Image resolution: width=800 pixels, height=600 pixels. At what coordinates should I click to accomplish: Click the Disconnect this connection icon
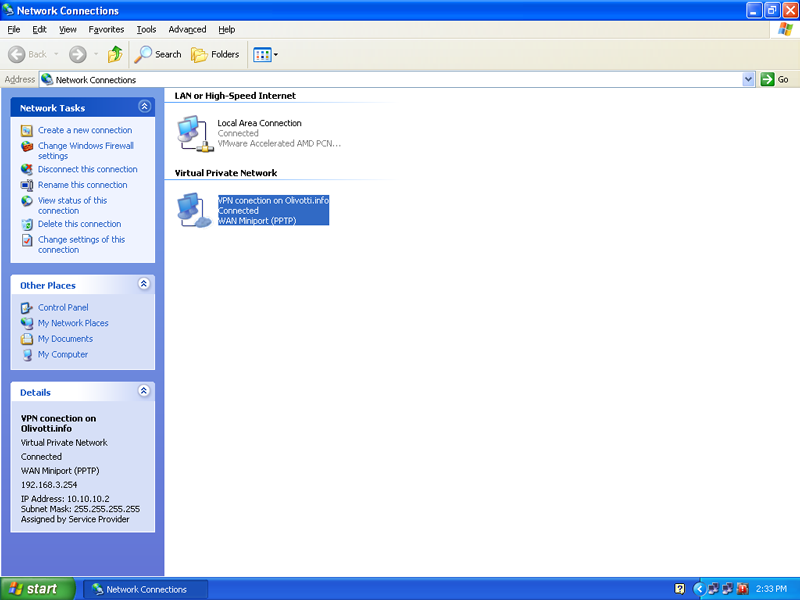coord(27,169)
